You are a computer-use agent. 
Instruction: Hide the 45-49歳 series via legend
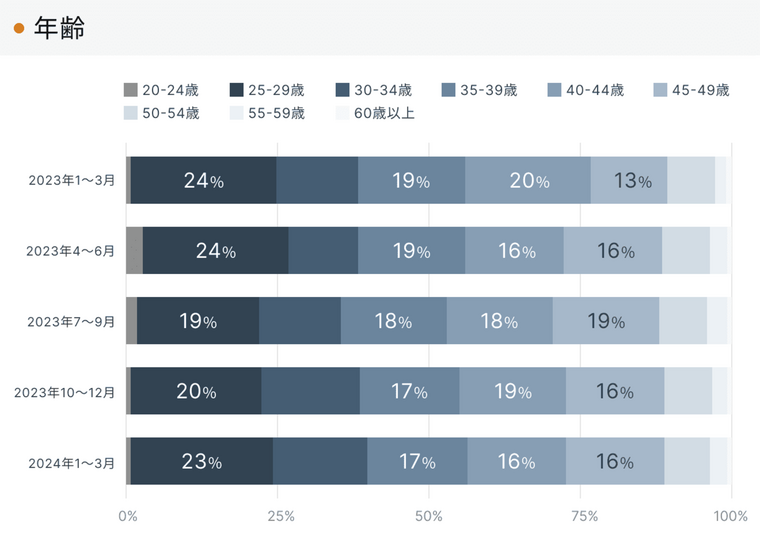pos(691,90)
